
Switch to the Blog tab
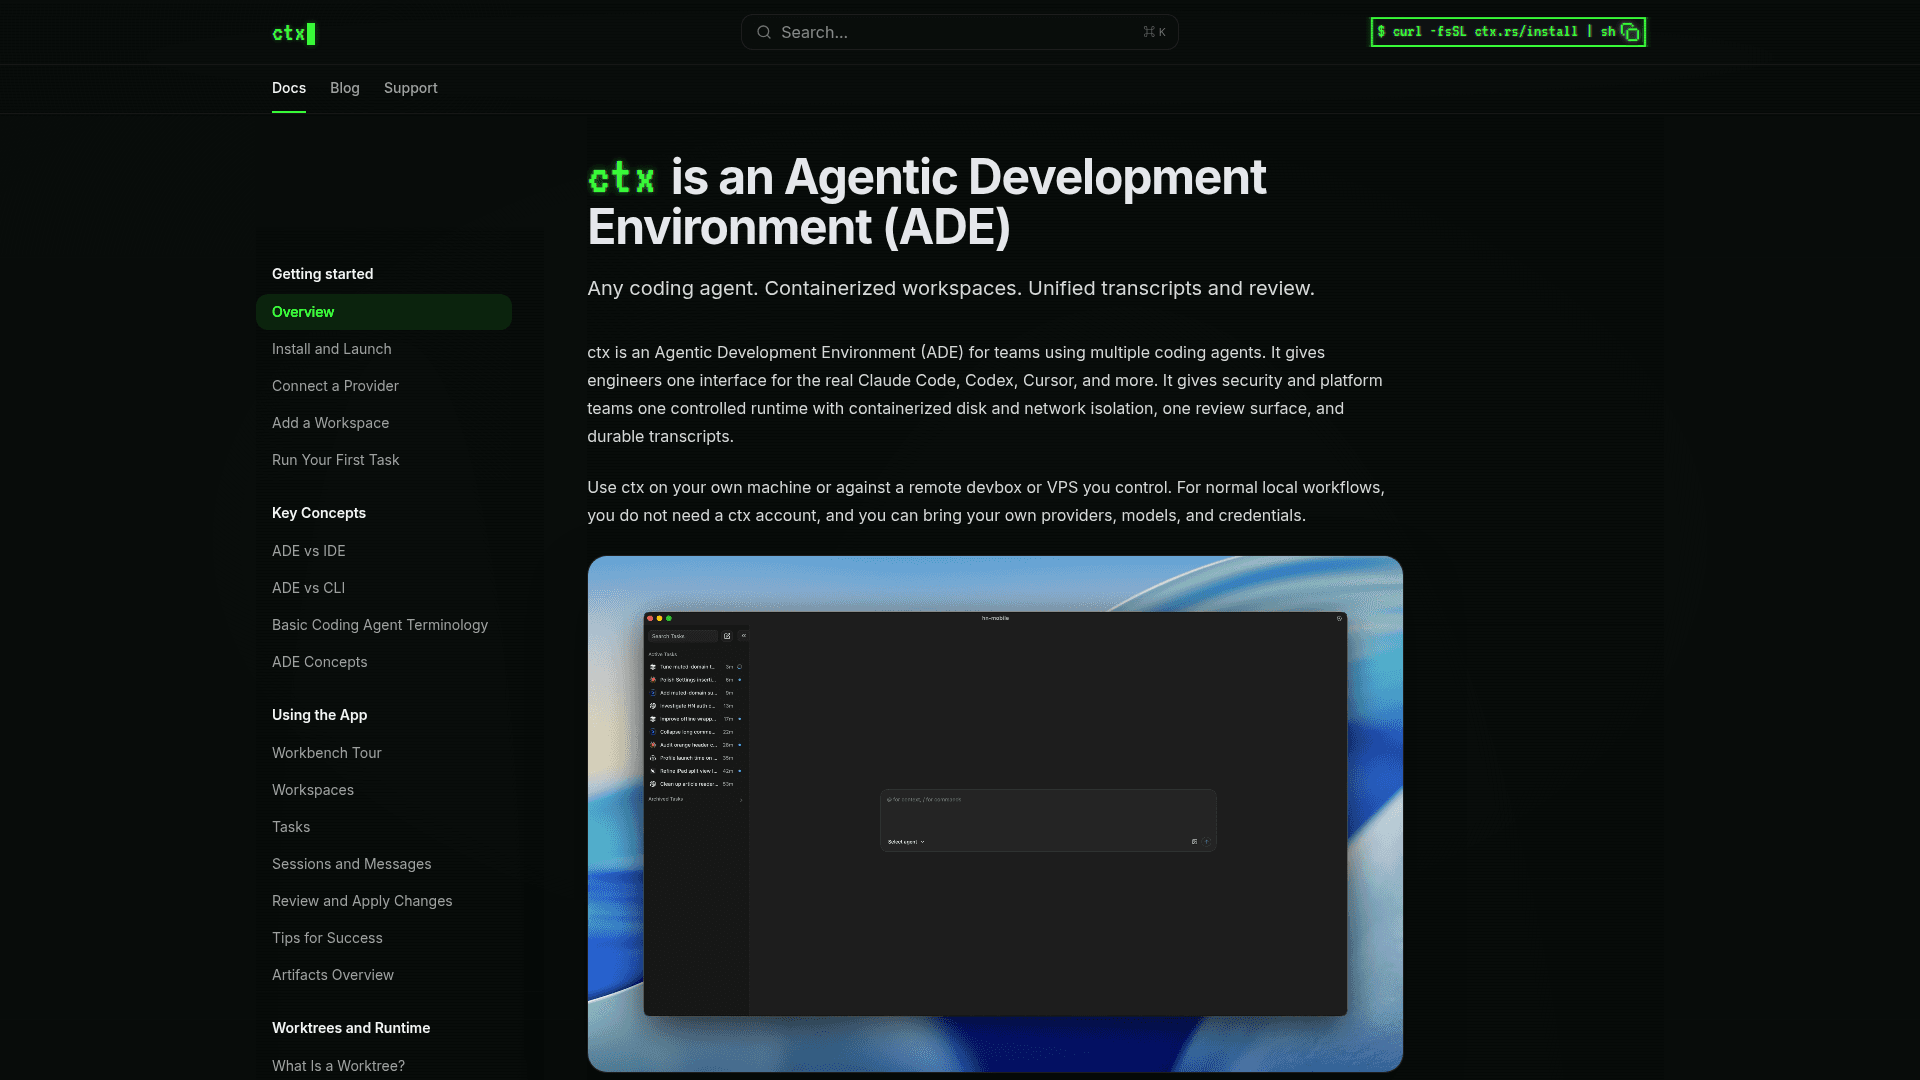coord(344,88)
